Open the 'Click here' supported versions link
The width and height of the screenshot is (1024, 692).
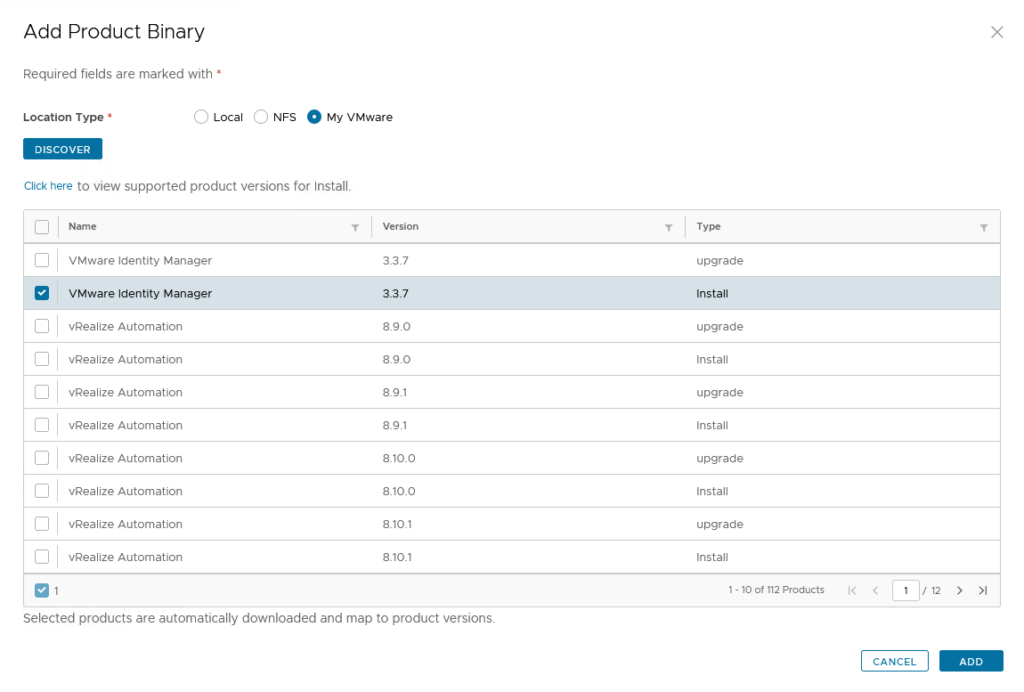tap(48, 186)
